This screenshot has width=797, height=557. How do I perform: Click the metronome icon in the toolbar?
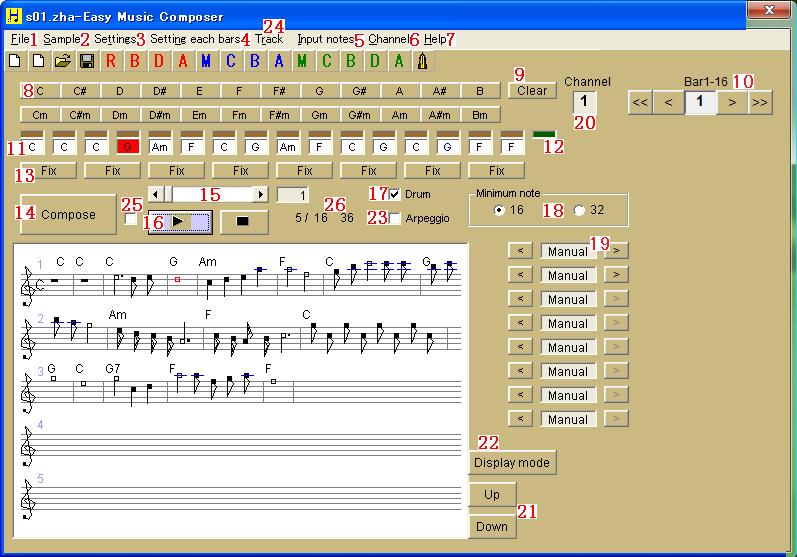pyautogui.click(x=423, y=61)
